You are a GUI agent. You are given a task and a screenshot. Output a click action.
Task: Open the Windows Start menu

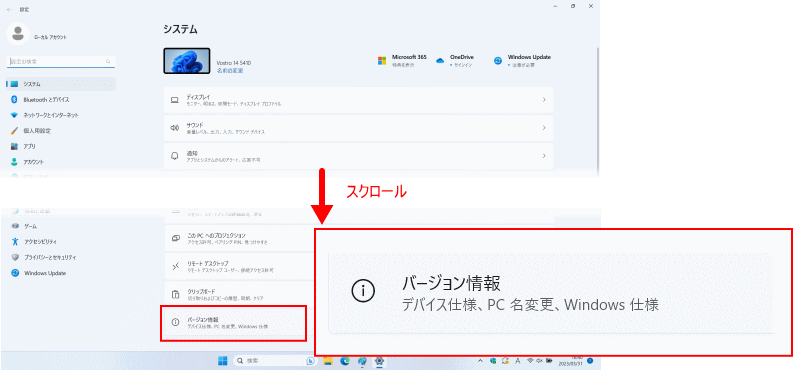pyautogui.click(x=223, y=361)
